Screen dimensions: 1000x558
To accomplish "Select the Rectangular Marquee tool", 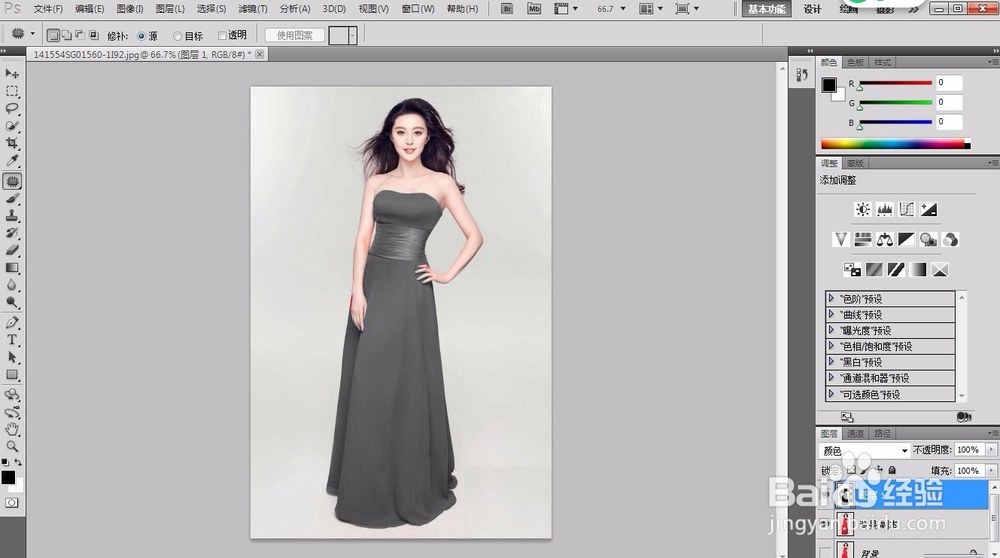I will (11, 91).
